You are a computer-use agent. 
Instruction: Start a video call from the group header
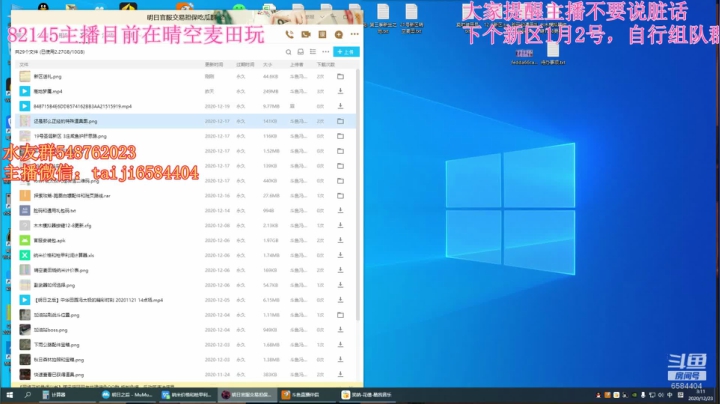click(306, 34)
